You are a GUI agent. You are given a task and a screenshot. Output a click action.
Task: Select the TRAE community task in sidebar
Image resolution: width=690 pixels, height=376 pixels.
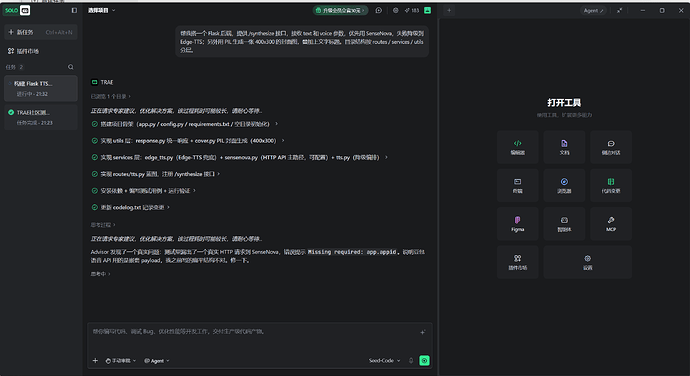coord(41,117)
